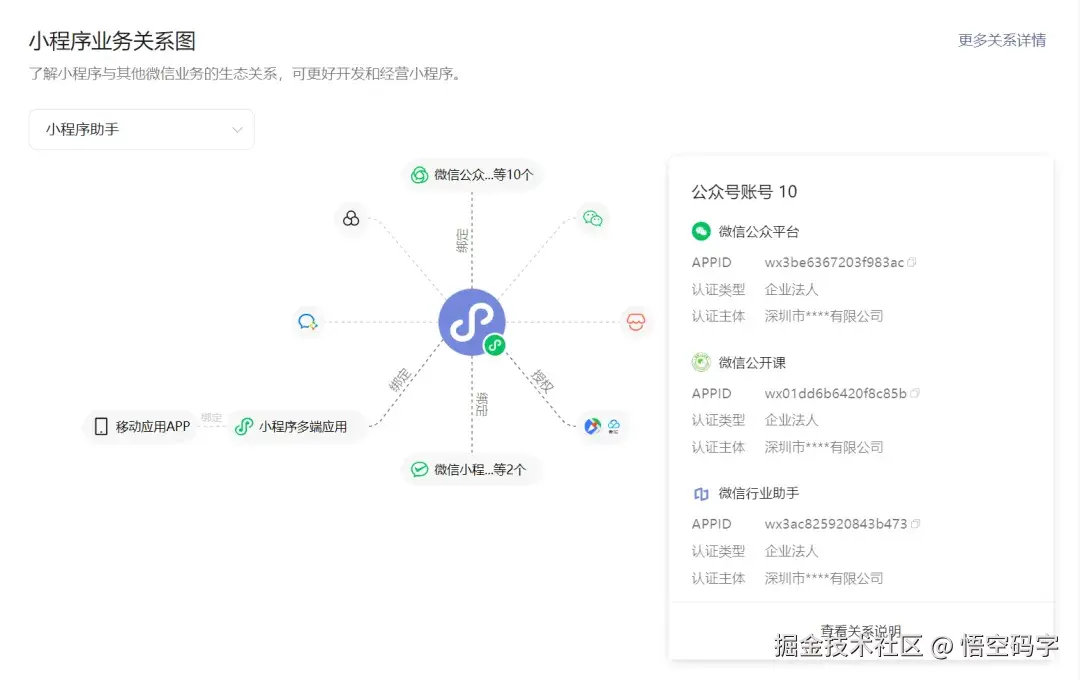Click the central mini program icon

point(471,322)
